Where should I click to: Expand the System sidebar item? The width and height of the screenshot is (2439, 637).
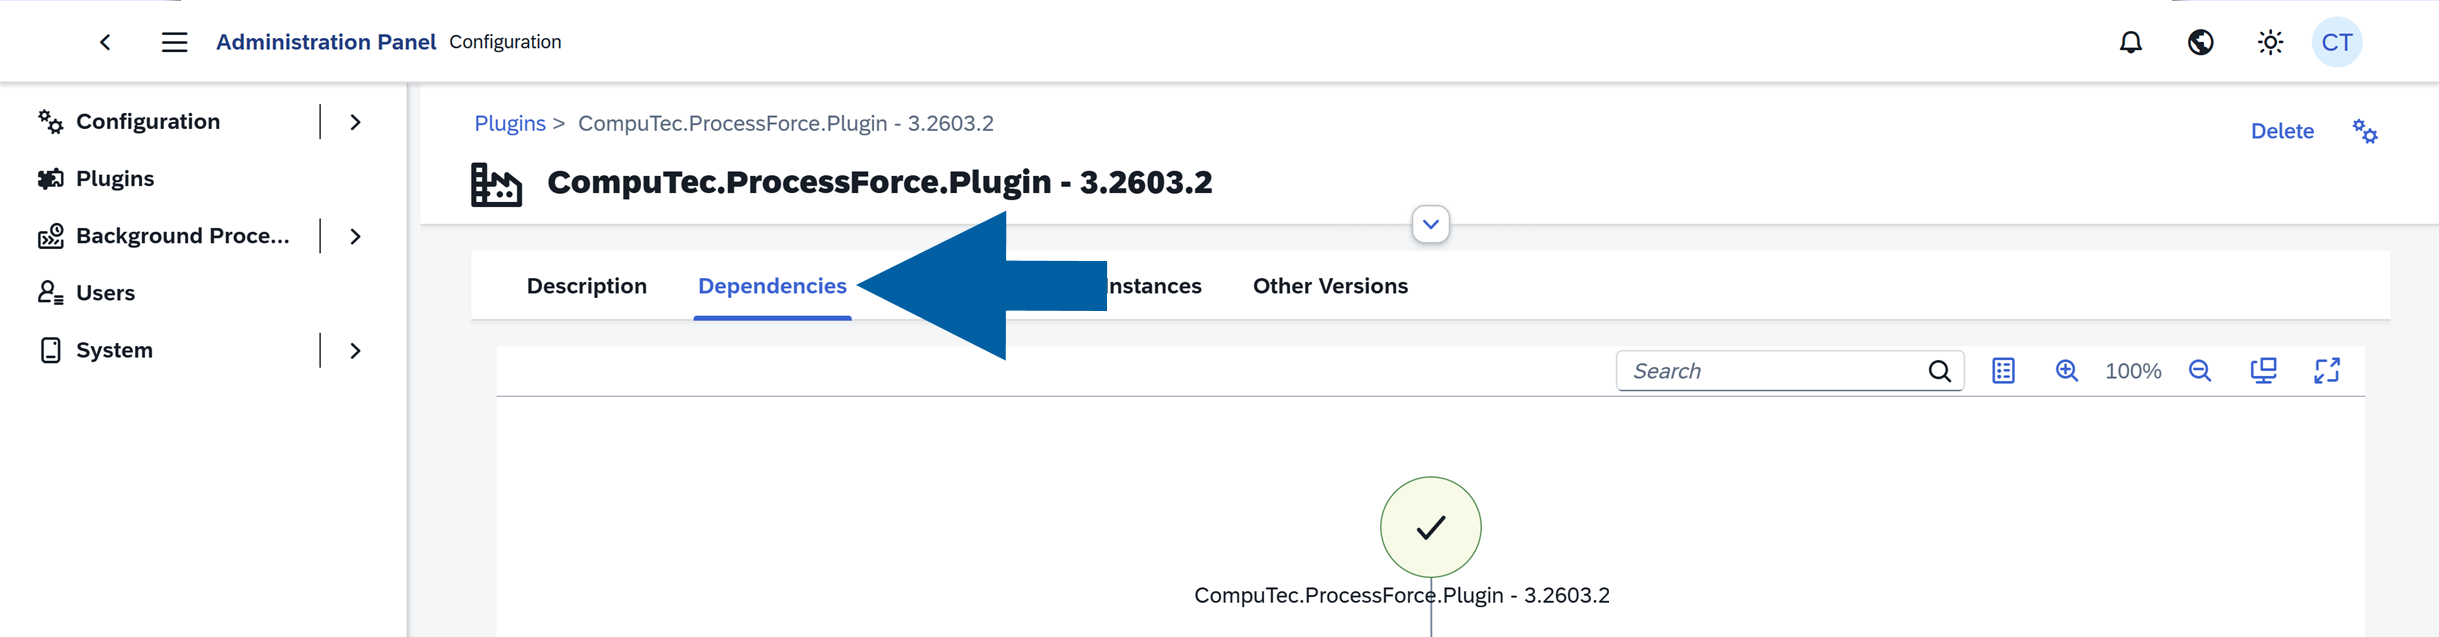pos(356,350)
